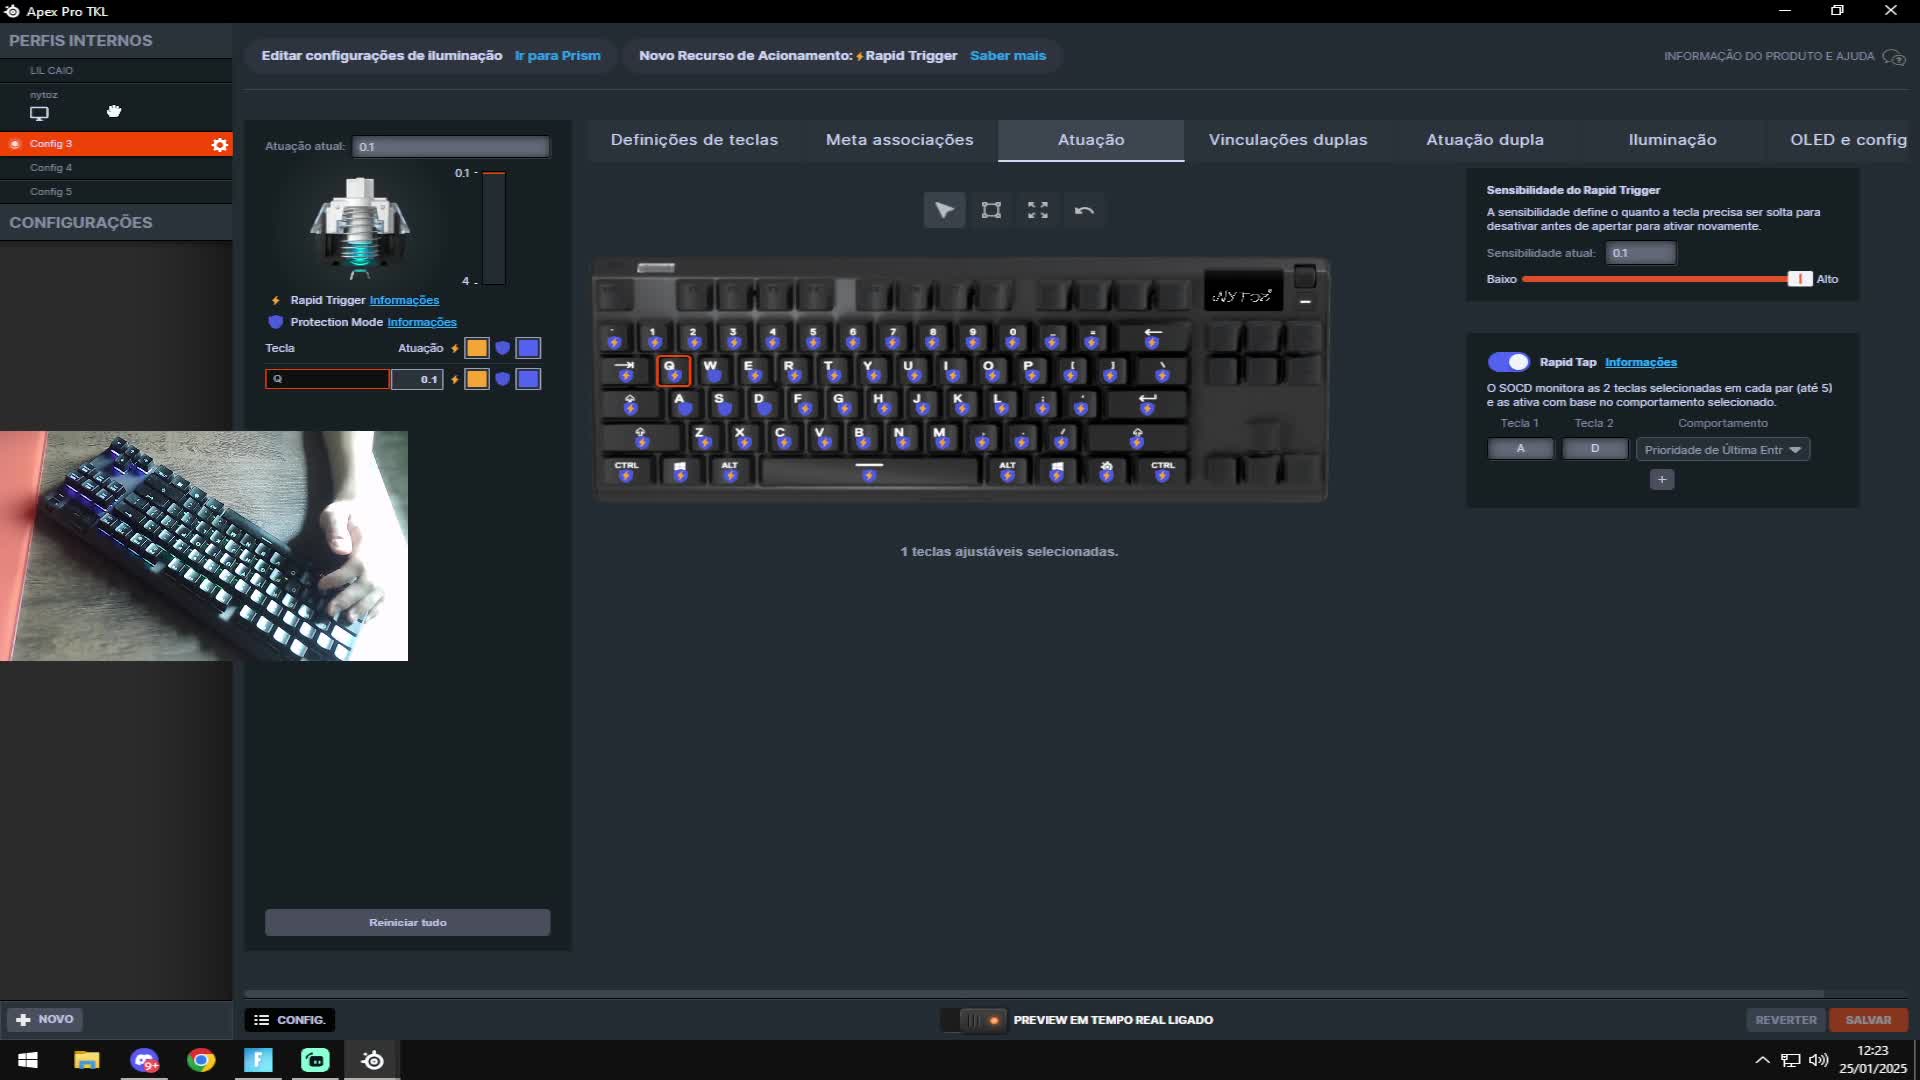Viewport: 1920px width, 1080px height.
Task: Open Windows Start menu
Action: tap(28, 1060)
